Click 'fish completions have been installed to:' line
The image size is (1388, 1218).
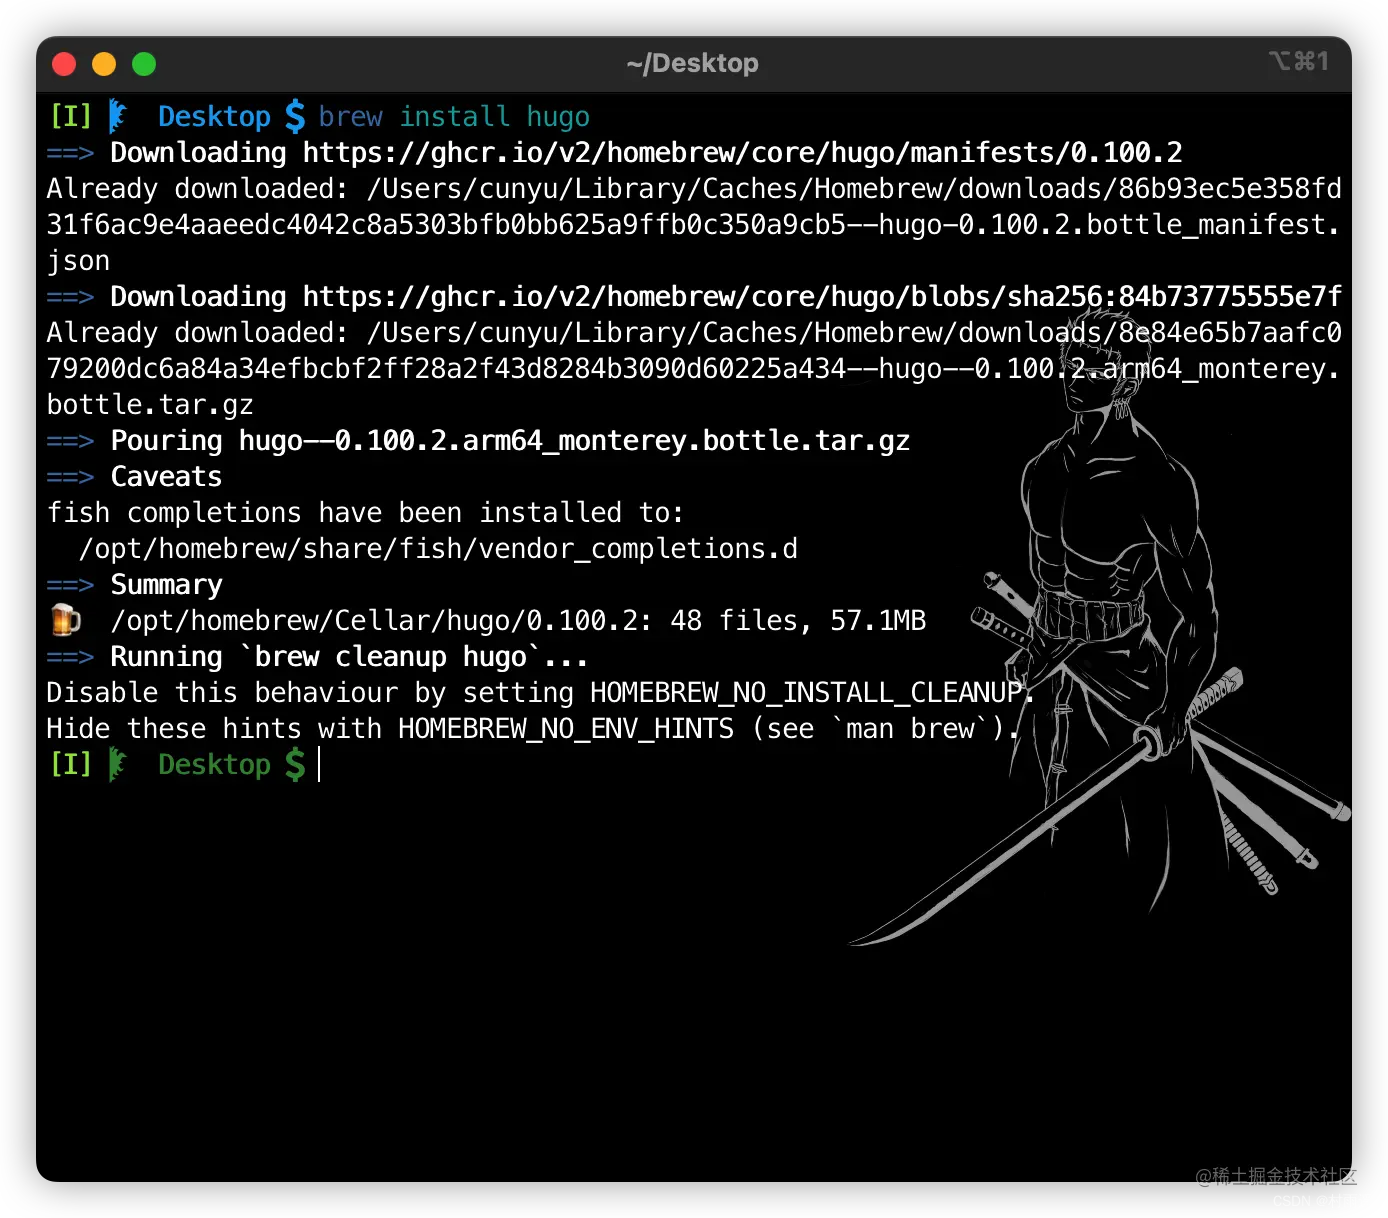point(365,513)
